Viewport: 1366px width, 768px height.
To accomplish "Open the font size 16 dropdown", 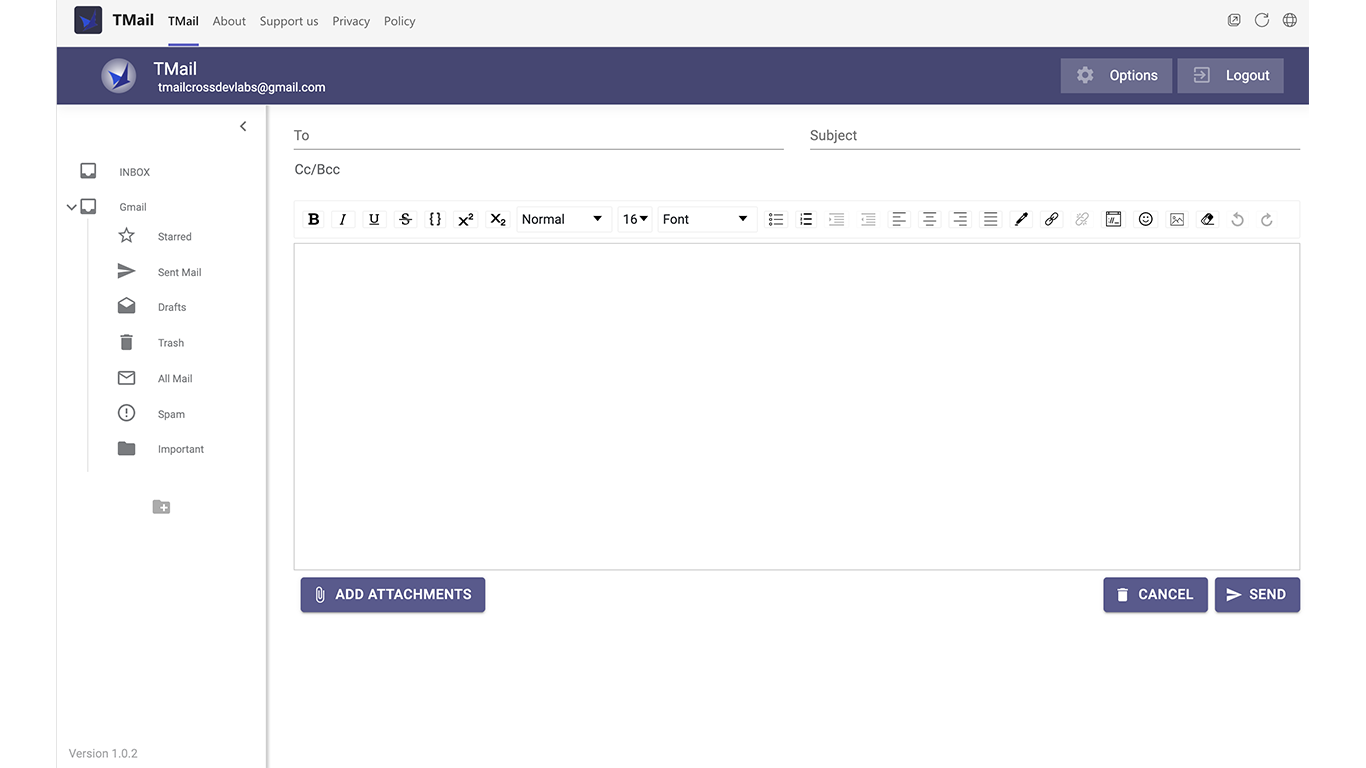I will pos(635,219).
